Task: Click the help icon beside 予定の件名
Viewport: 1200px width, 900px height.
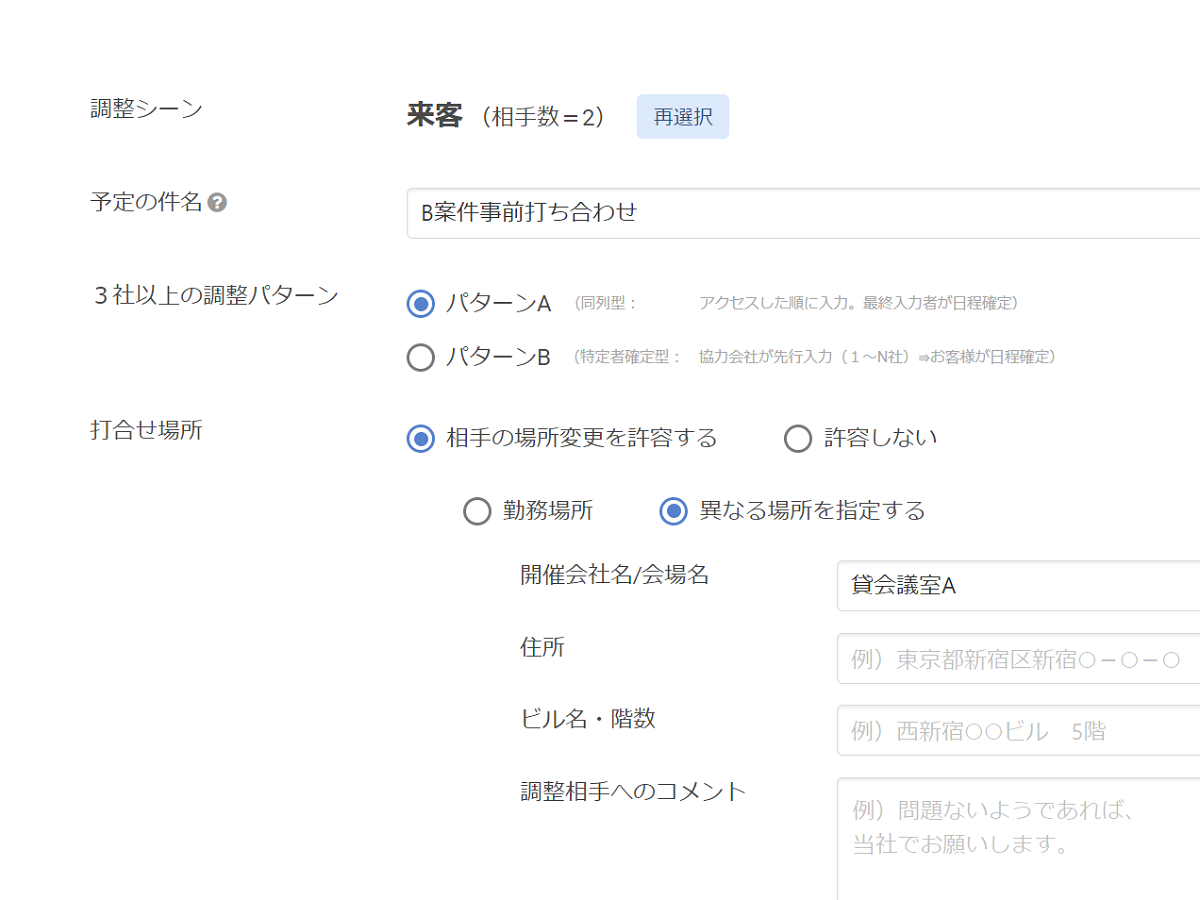Action: [217, 203]
